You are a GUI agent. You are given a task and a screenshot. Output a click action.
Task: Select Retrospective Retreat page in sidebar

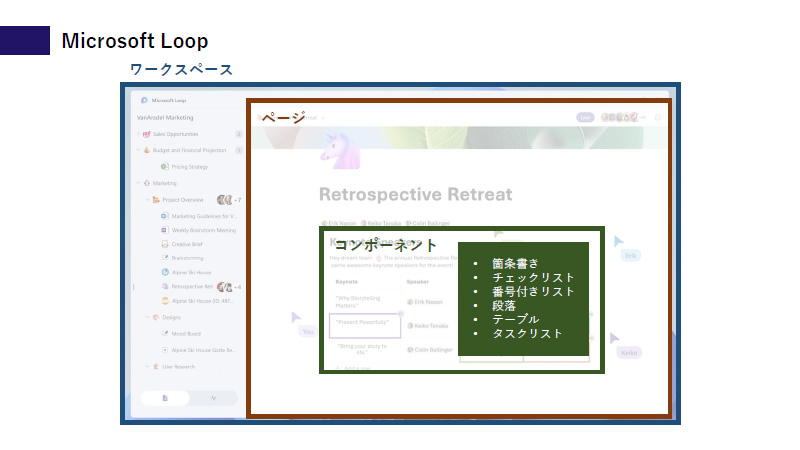click(x=192, y=287)
